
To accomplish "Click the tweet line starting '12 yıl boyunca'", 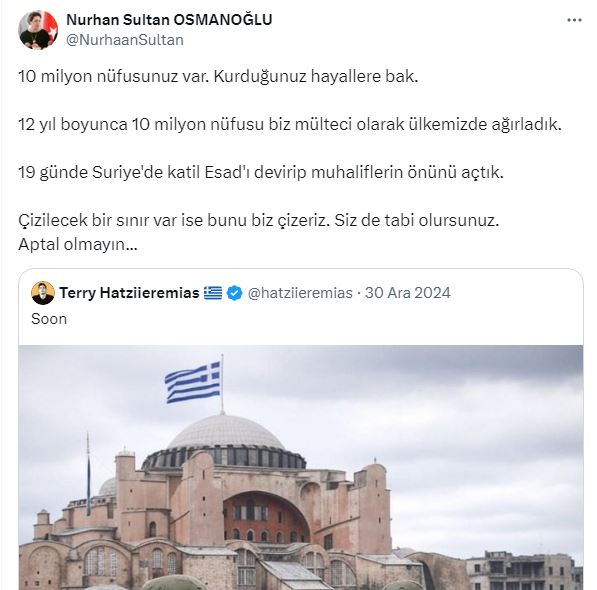I will point(290,124).
